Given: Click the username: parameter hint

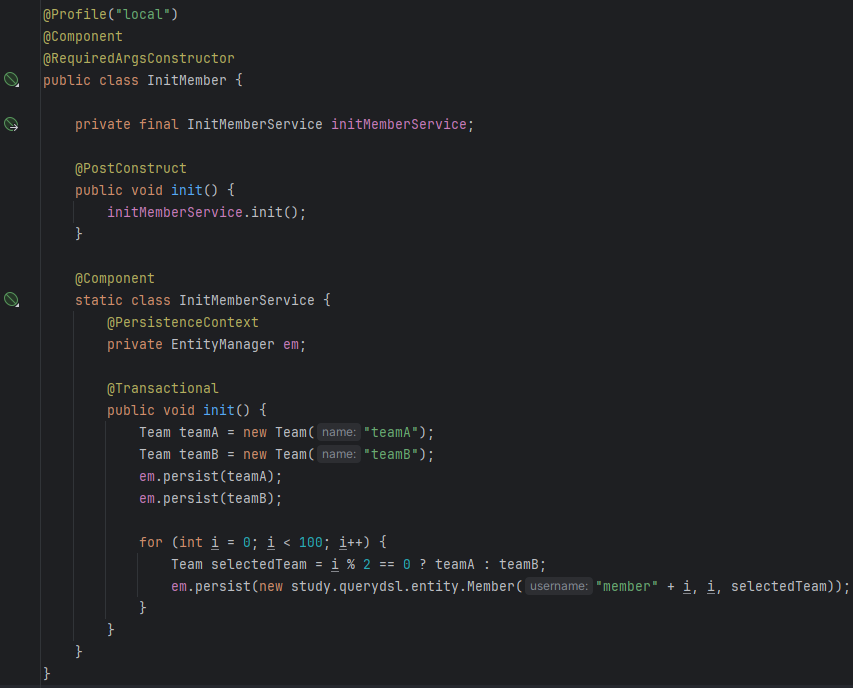Looking at the screenshot, I should [559, 586].
